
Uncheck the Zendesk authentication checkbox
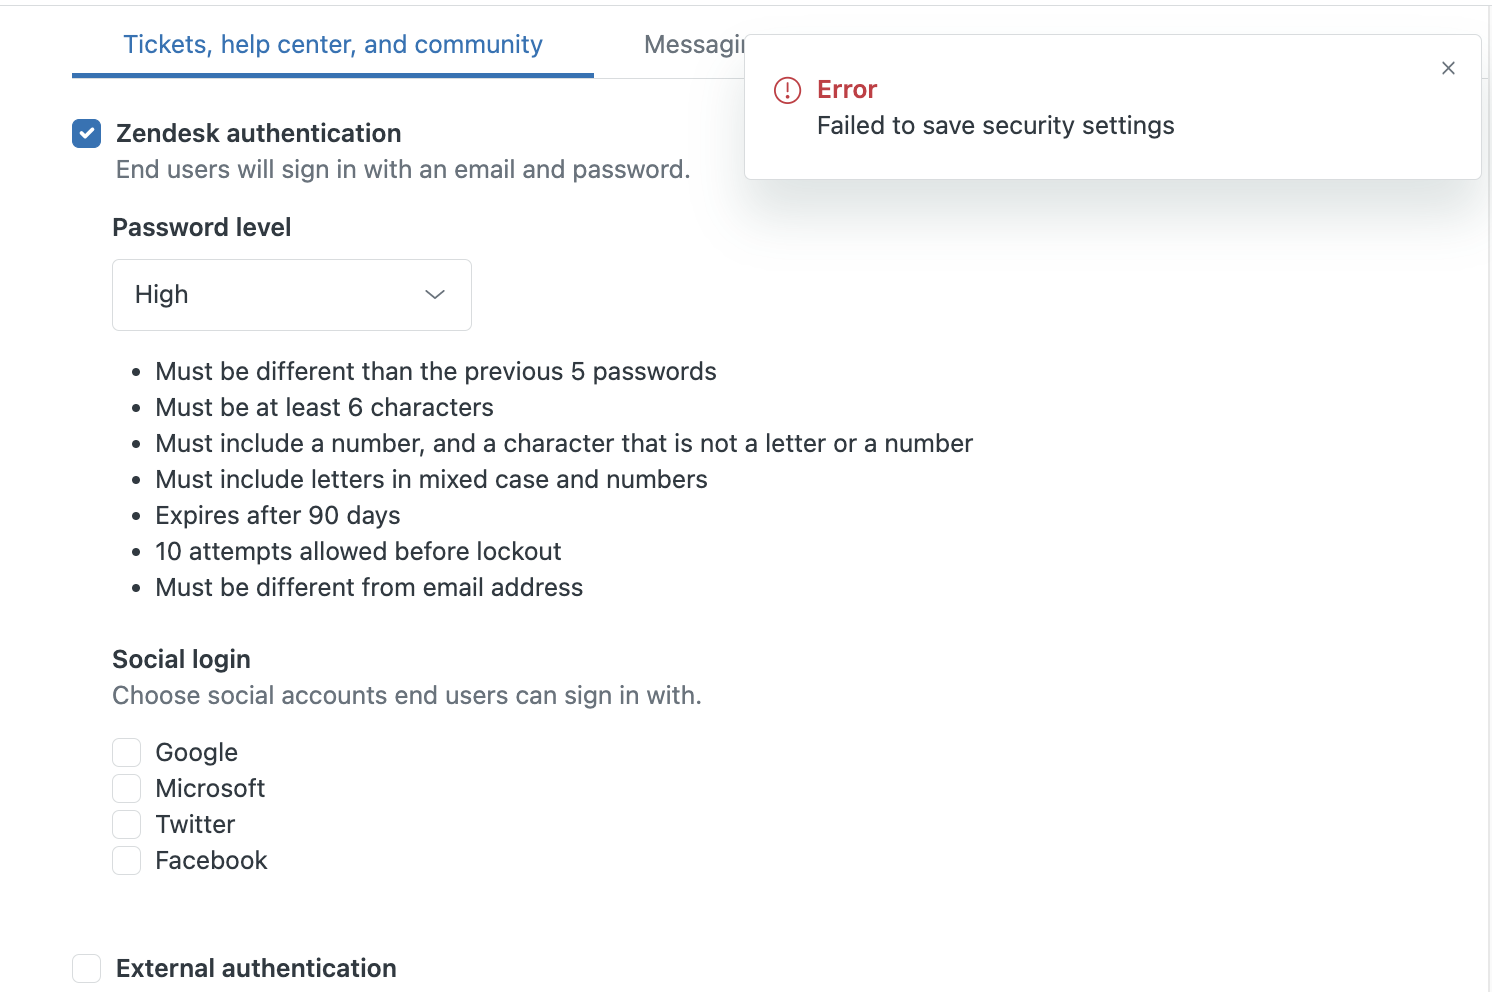click(87, 133)
